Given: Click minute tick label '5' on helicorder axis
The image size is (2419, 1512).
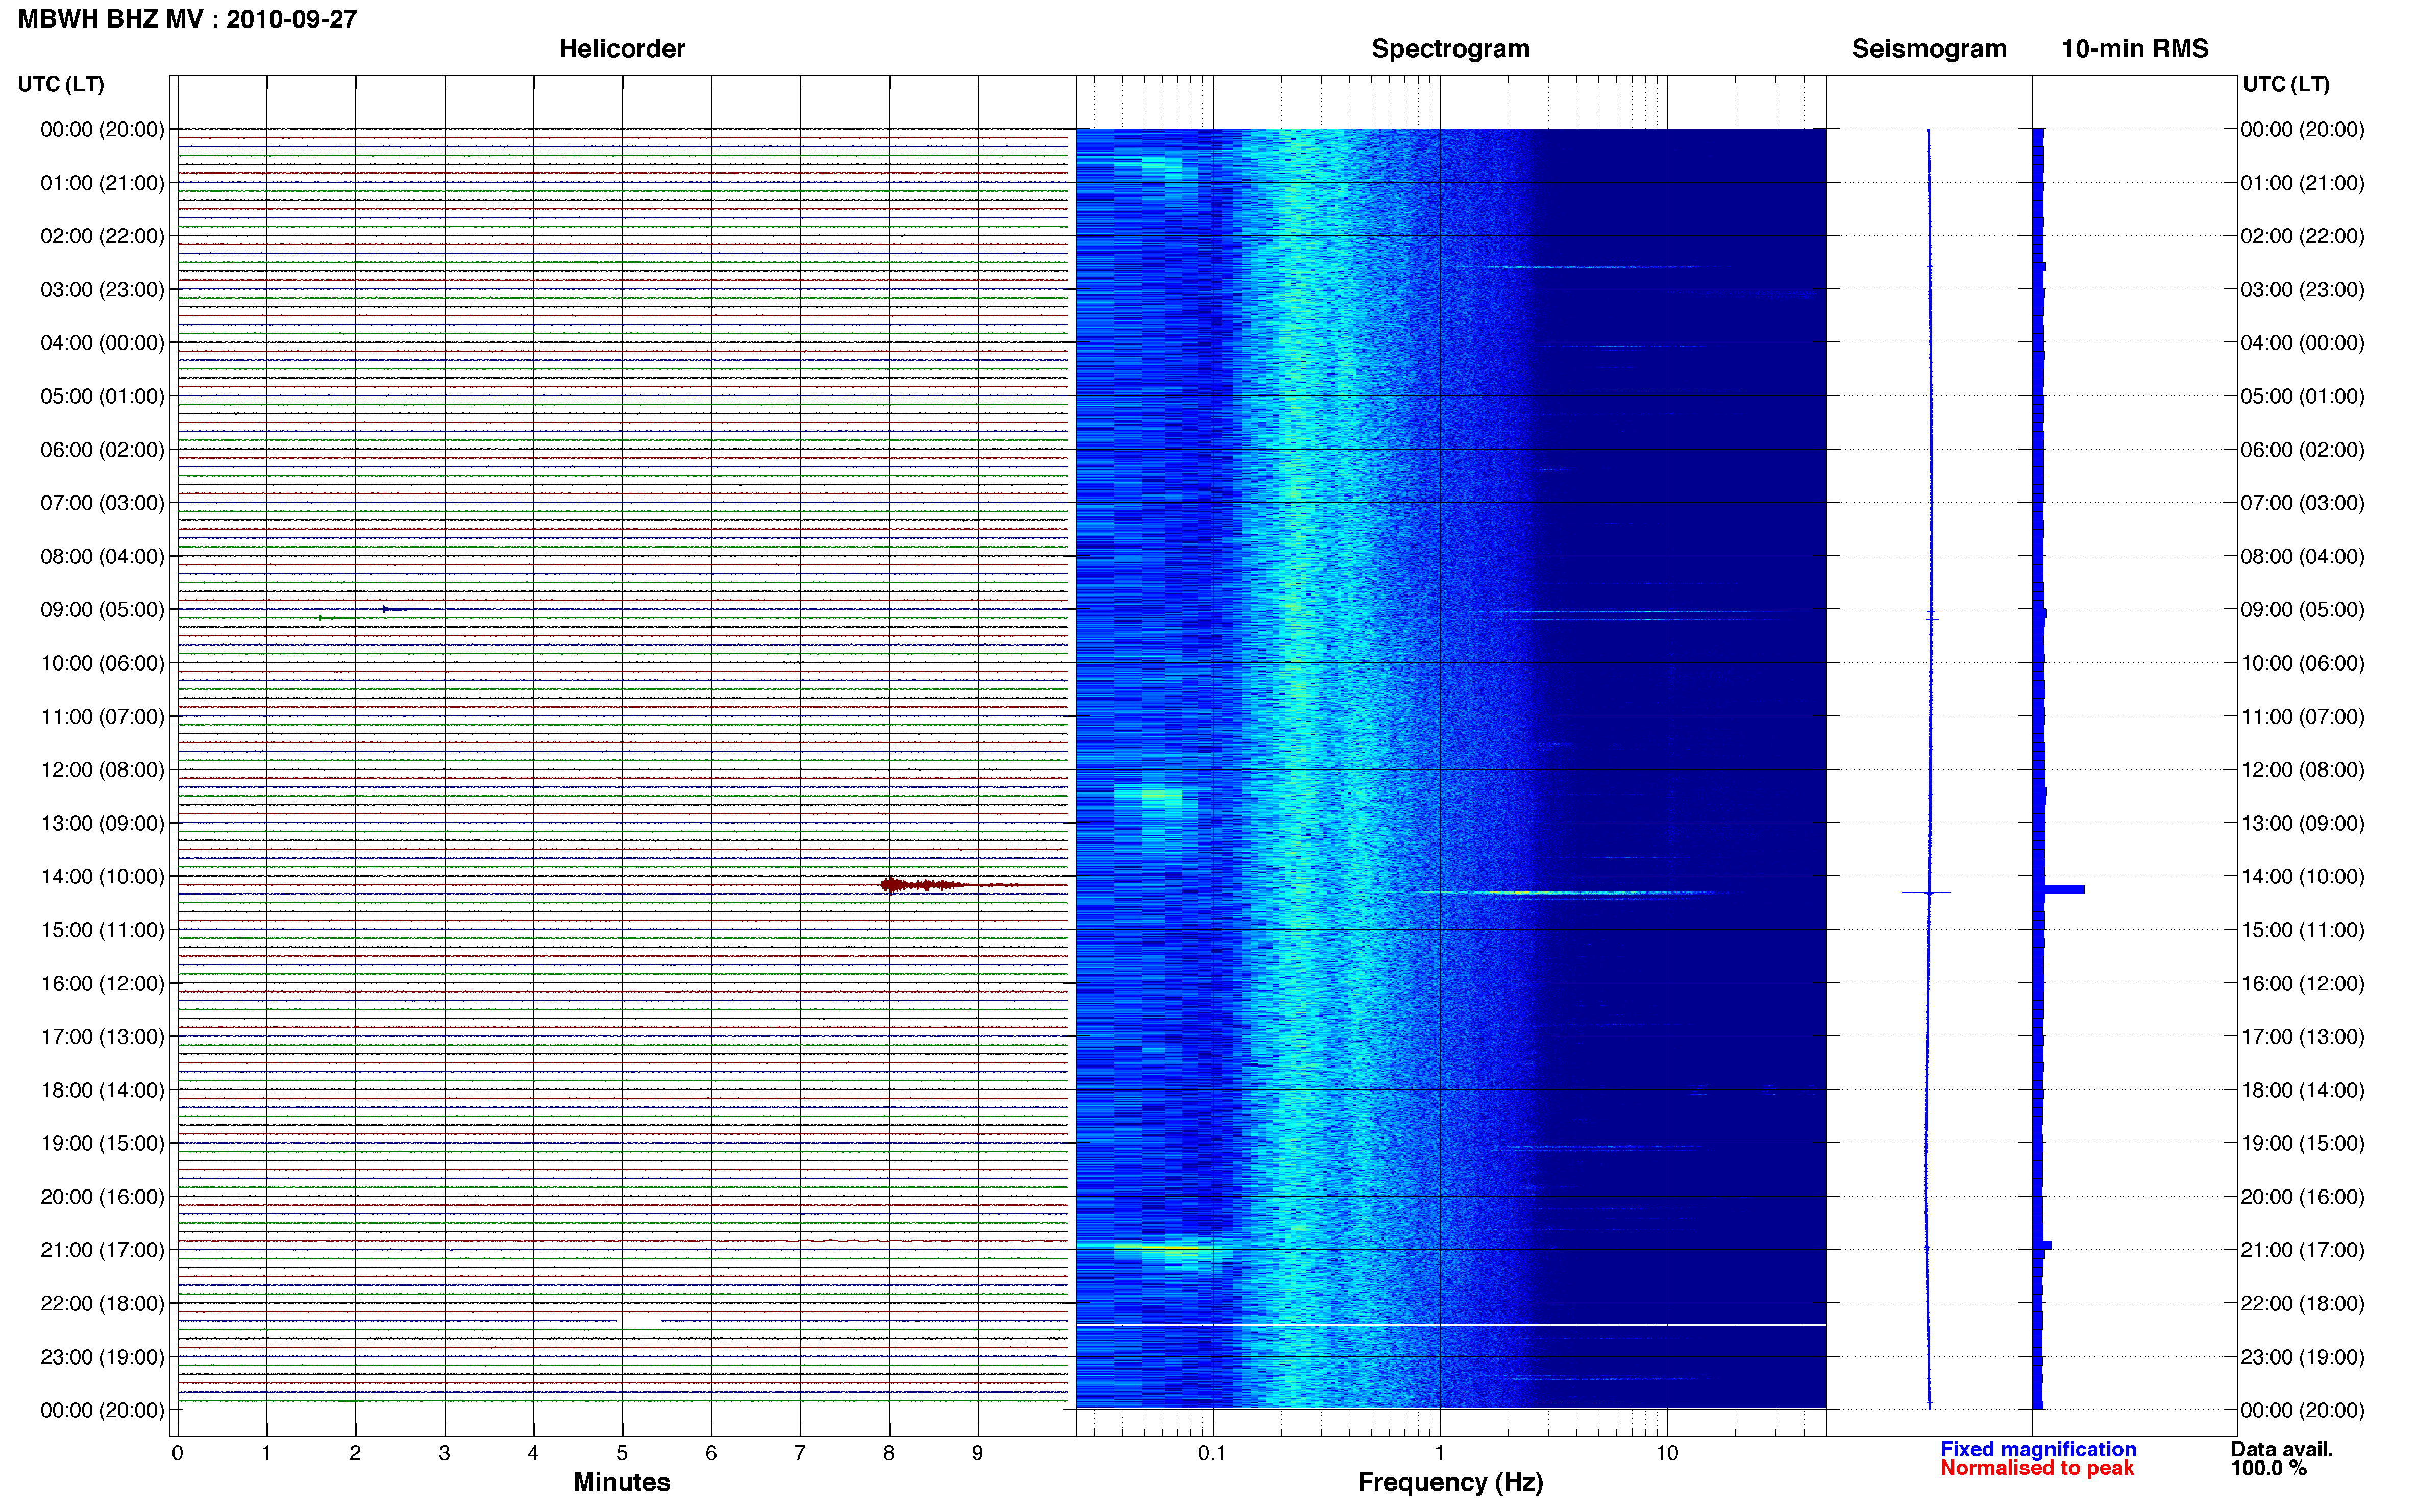Looking at the screenshot, I should tap(622, 1453).
